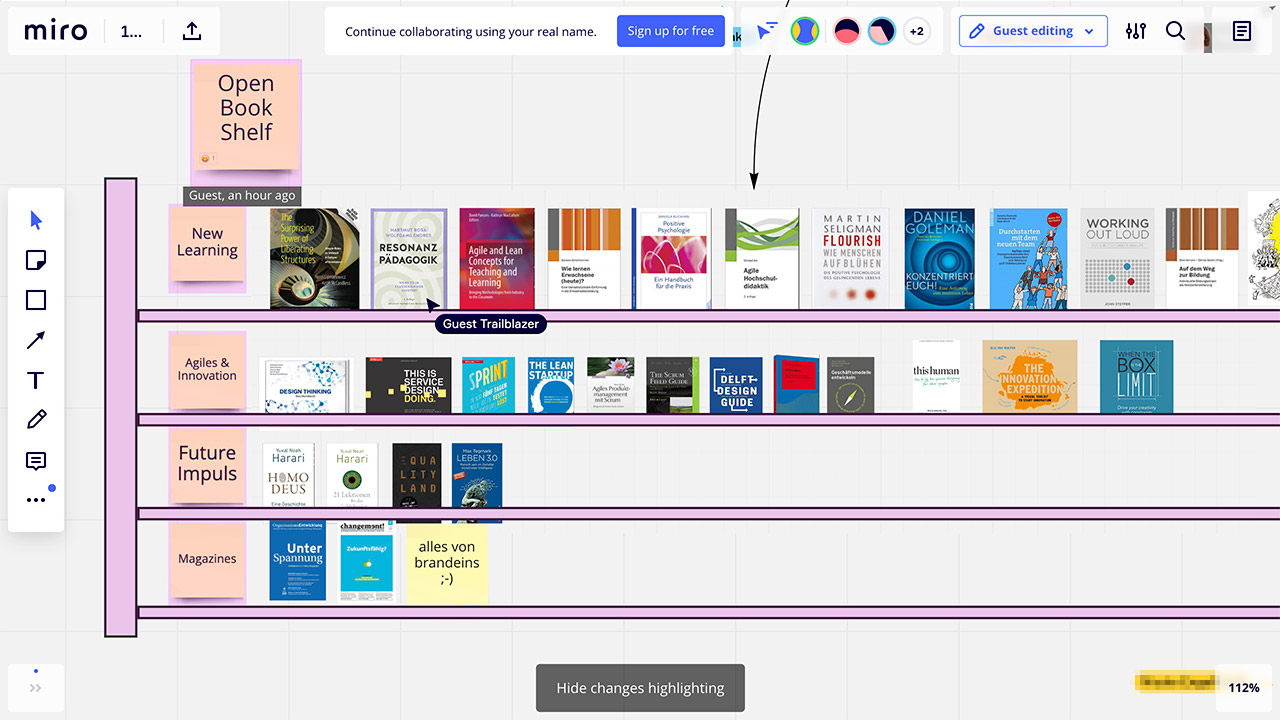Image resolution: width=1280 pixels, height=720 pixels.
Task: Select the Sprint book cover
Action: point(489,386)
